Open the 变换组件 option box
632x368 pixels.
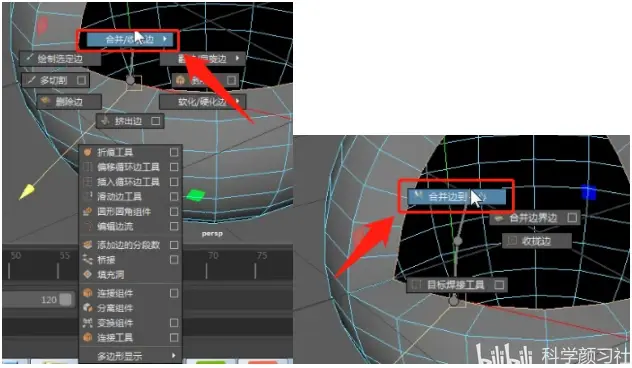[174, 323]
